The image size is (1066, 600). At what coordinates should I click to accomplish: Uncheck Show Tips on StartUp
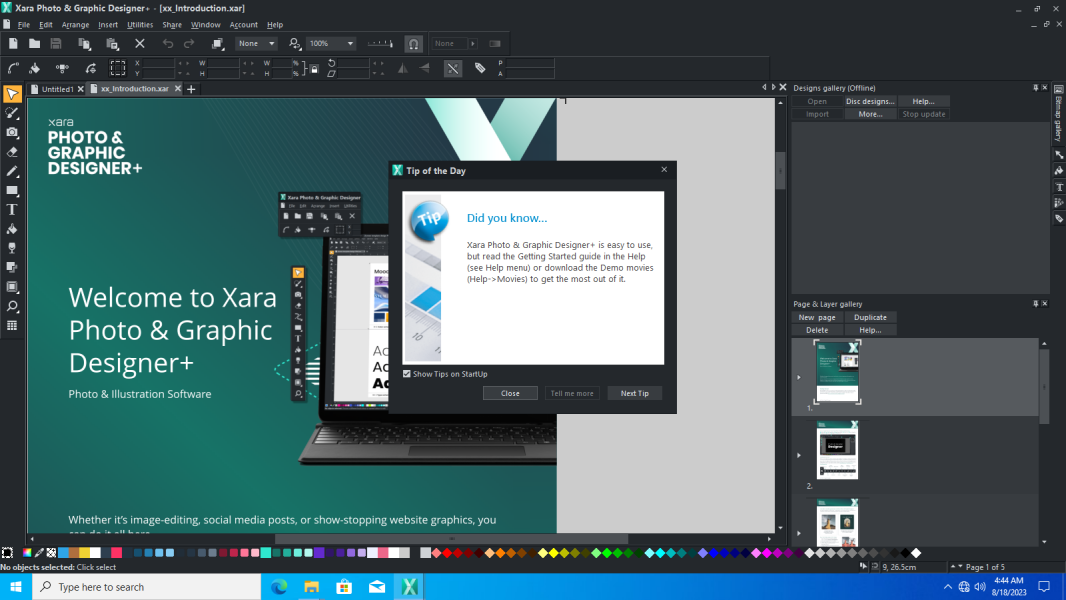(407, 374)
